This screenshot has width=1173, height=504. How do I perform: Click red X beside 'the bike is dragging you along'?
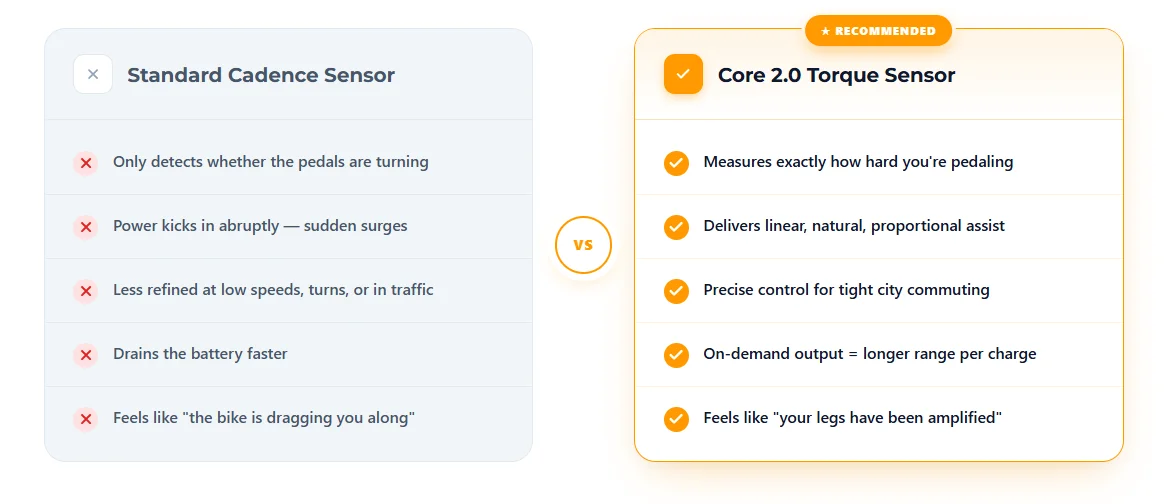86,419
